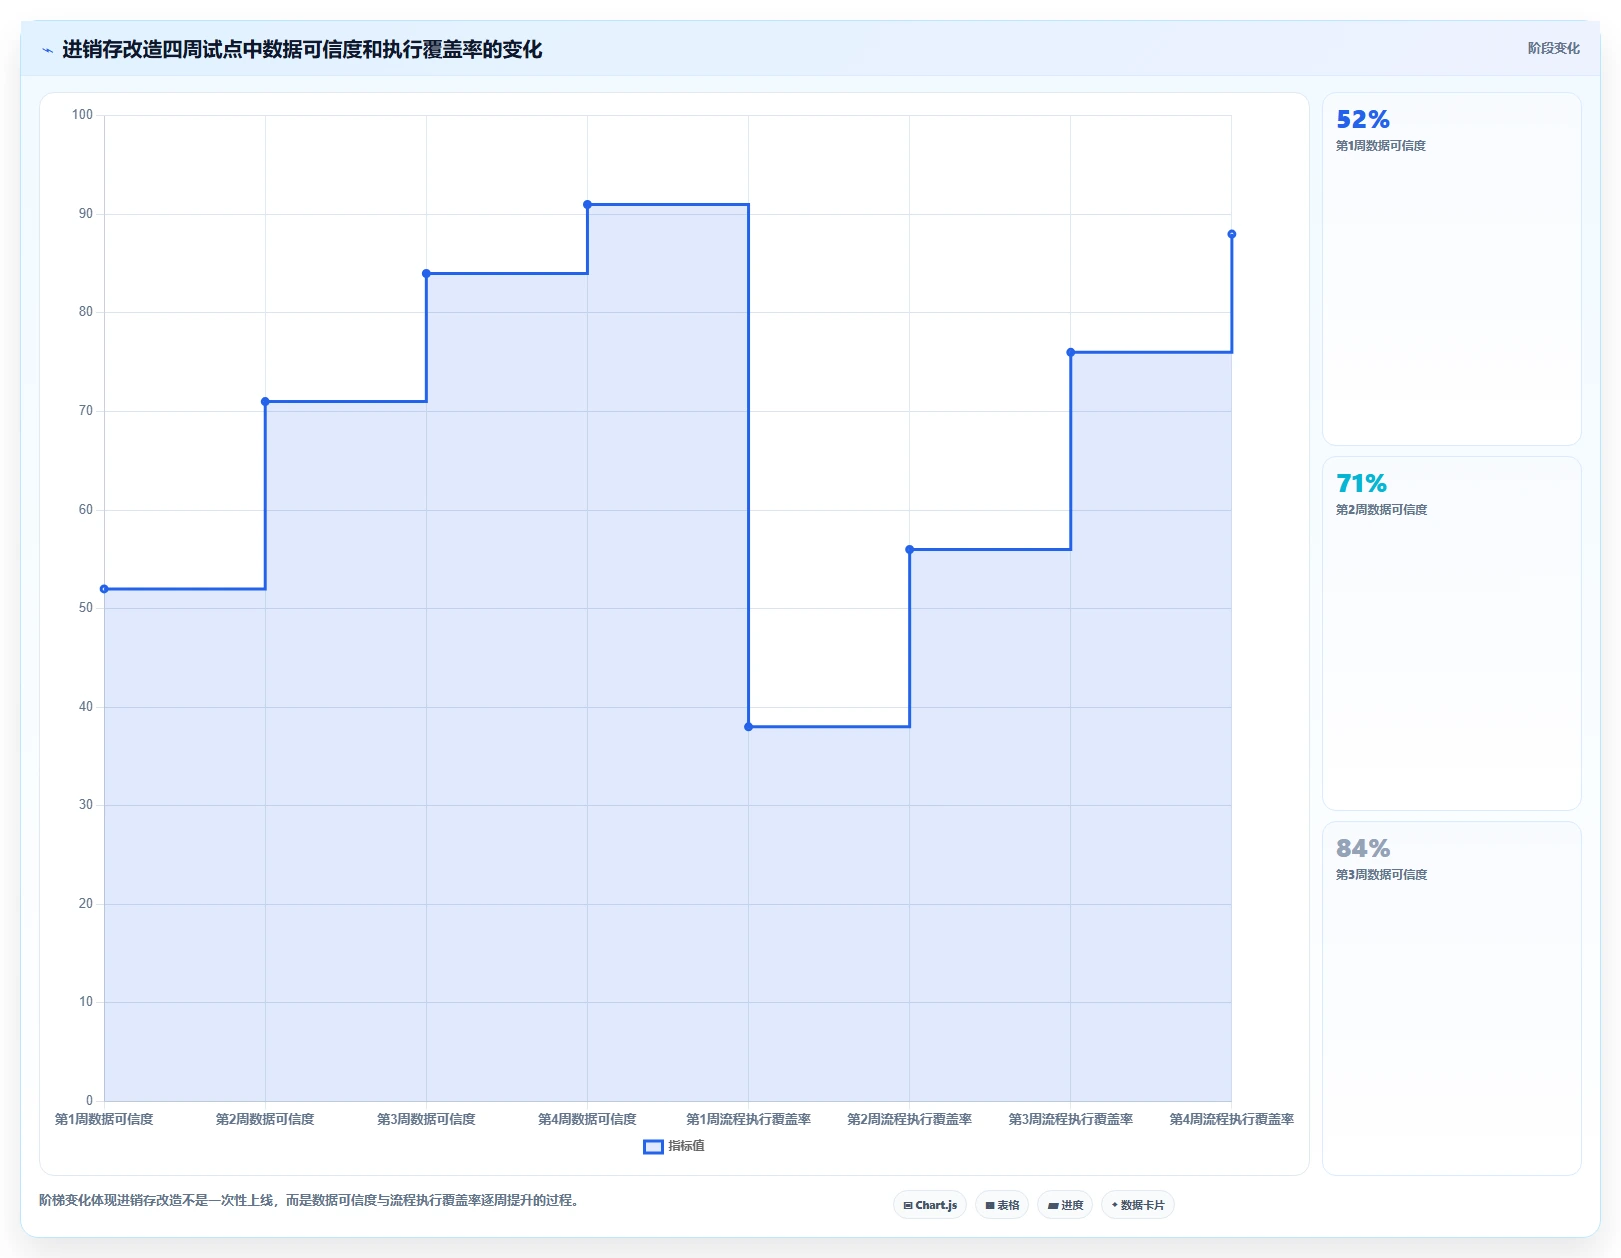Screen dimensions: 1621x1258
Task: Click the x-axis label 第3周流程执行覆盖率
Action: tap(1070, 1119)
